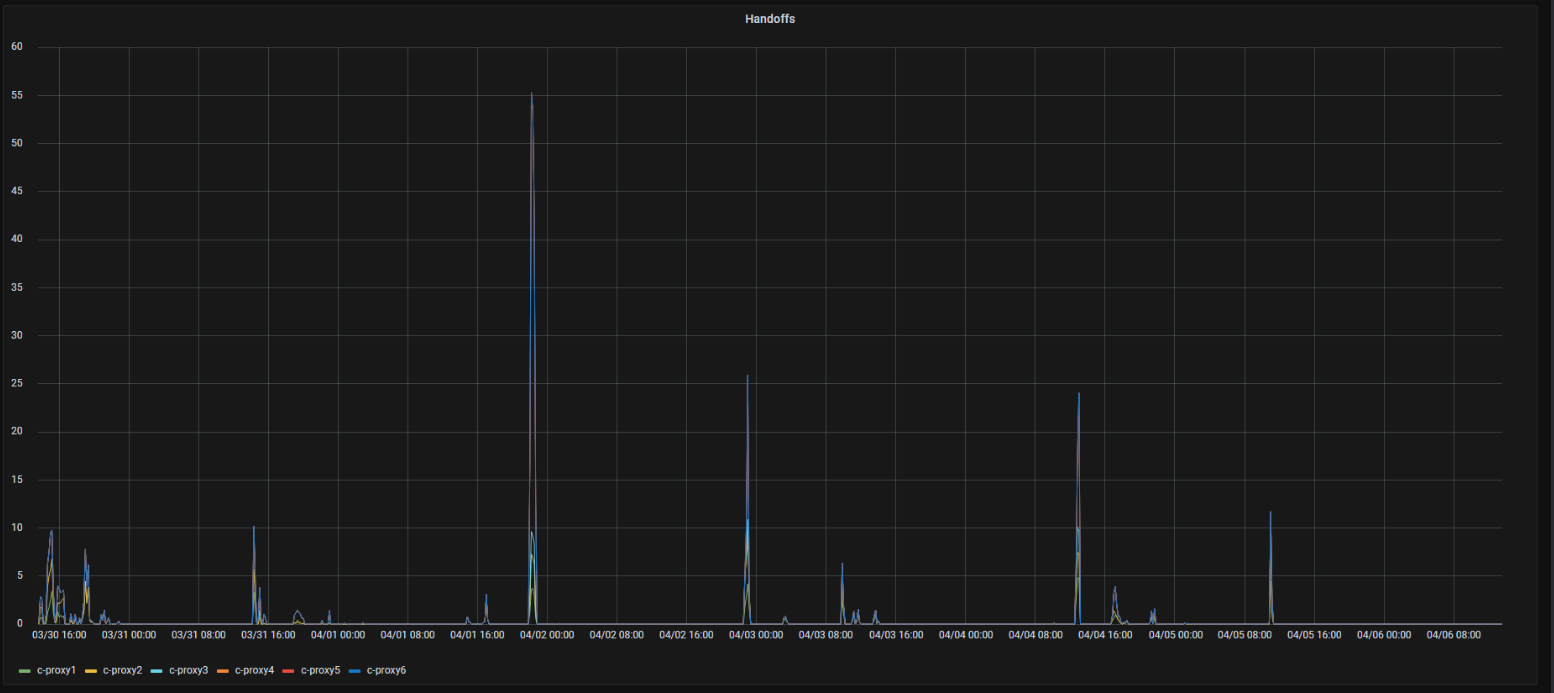Open the Handoffs panel title menu
Viewport: 1554px width, 693px height.
point(769,19)
